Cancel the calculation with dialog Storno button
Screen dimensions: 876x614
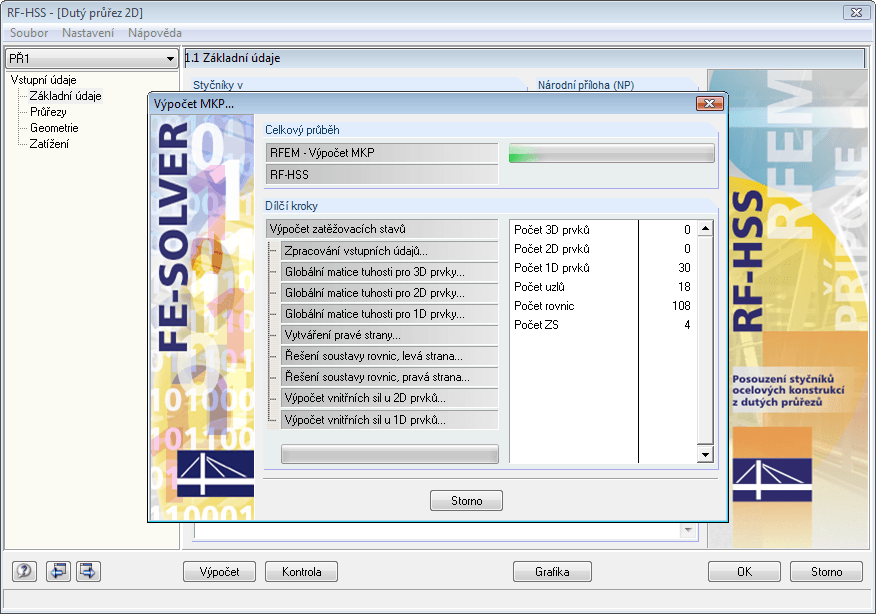(x=466, y=501)
